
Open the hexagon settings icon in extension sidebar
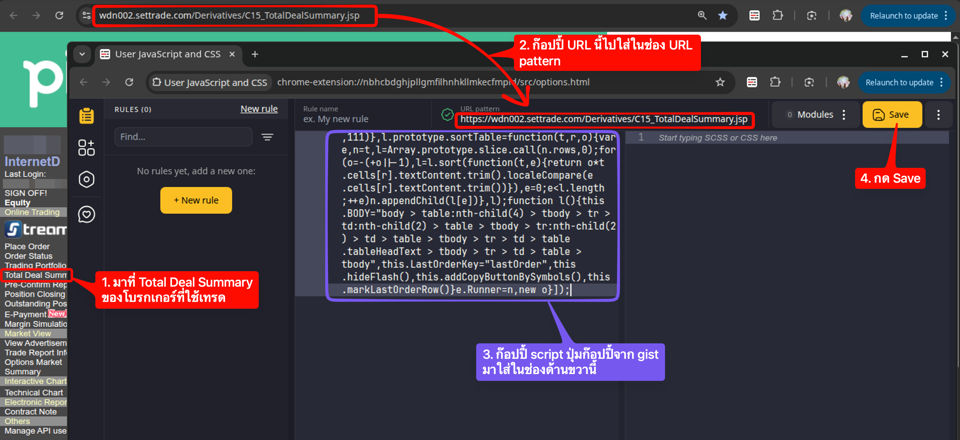click(x=86, y=180)
